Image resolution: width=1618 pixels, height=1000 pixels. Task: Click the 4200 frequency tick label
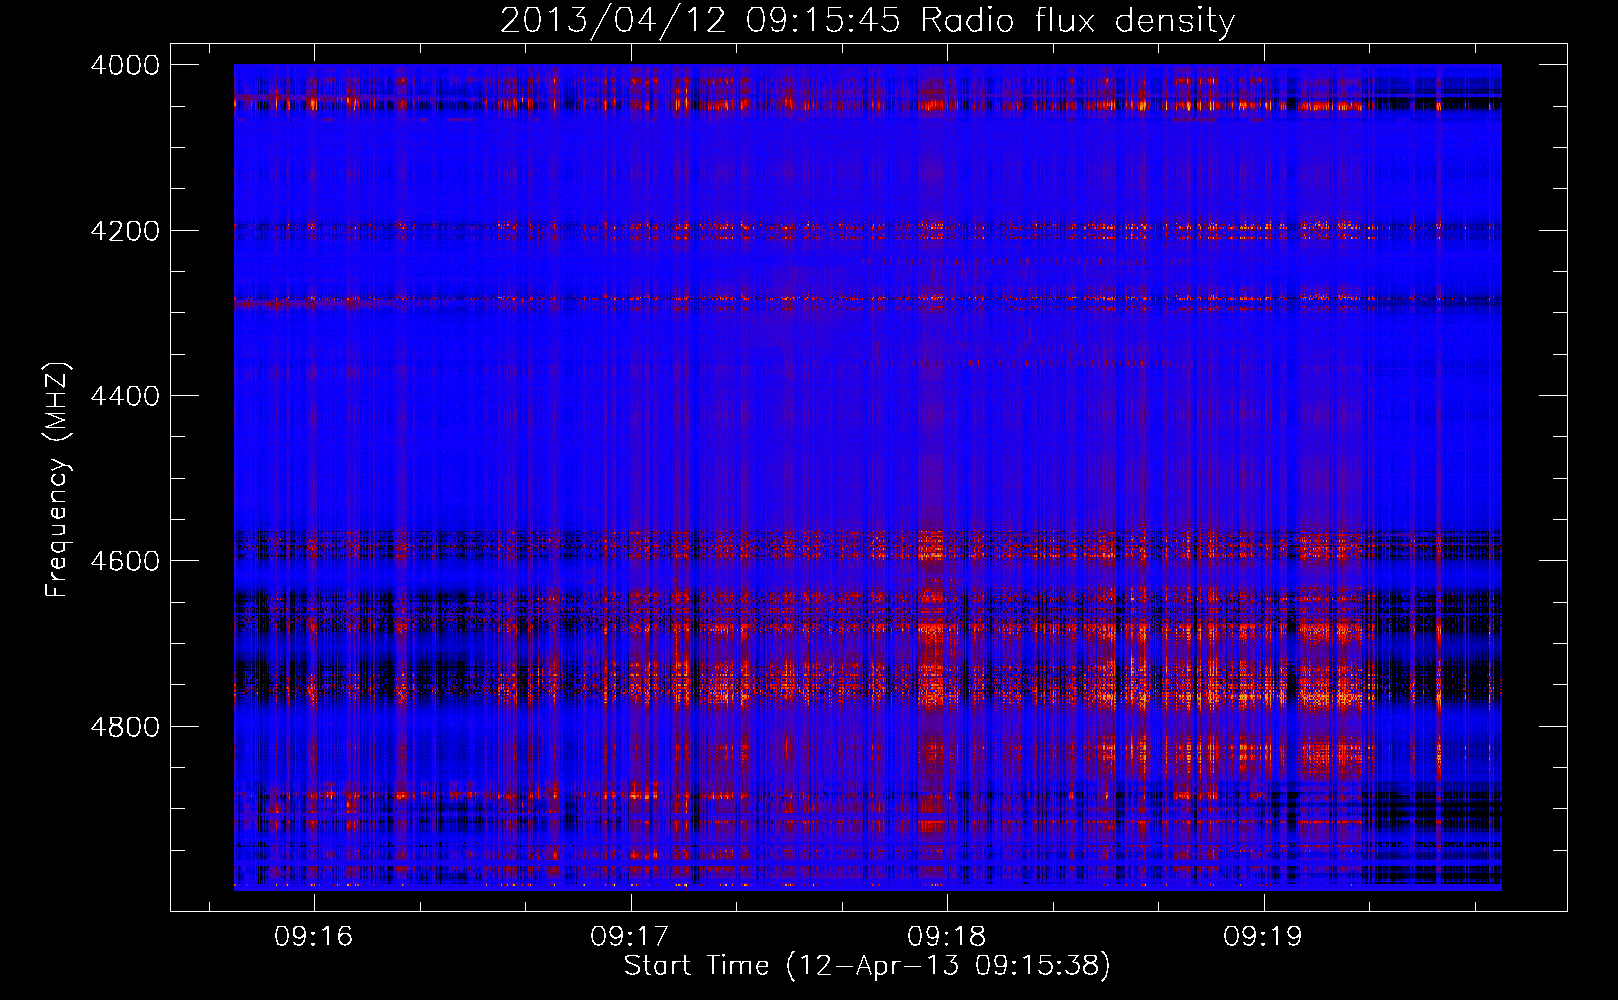[125, 231]
